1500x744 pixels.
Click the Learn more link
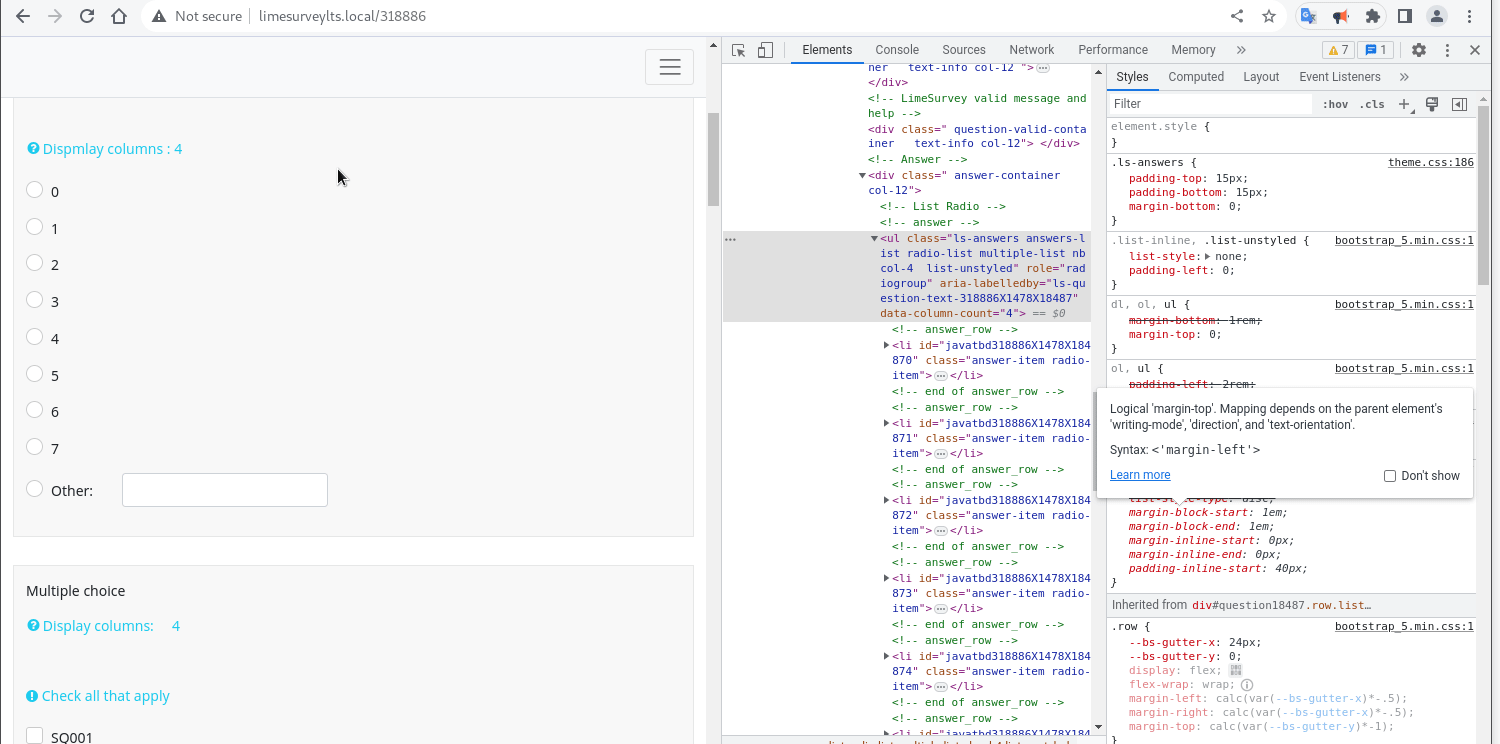[x=1139, y=475]
